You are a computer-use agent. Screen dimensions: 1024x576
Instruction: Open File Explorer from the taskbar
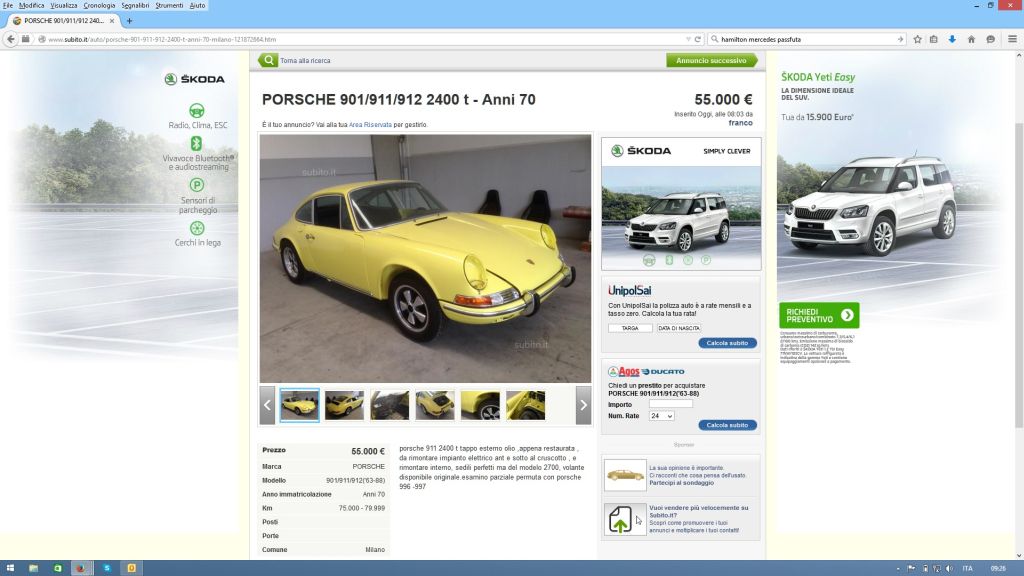33,568
